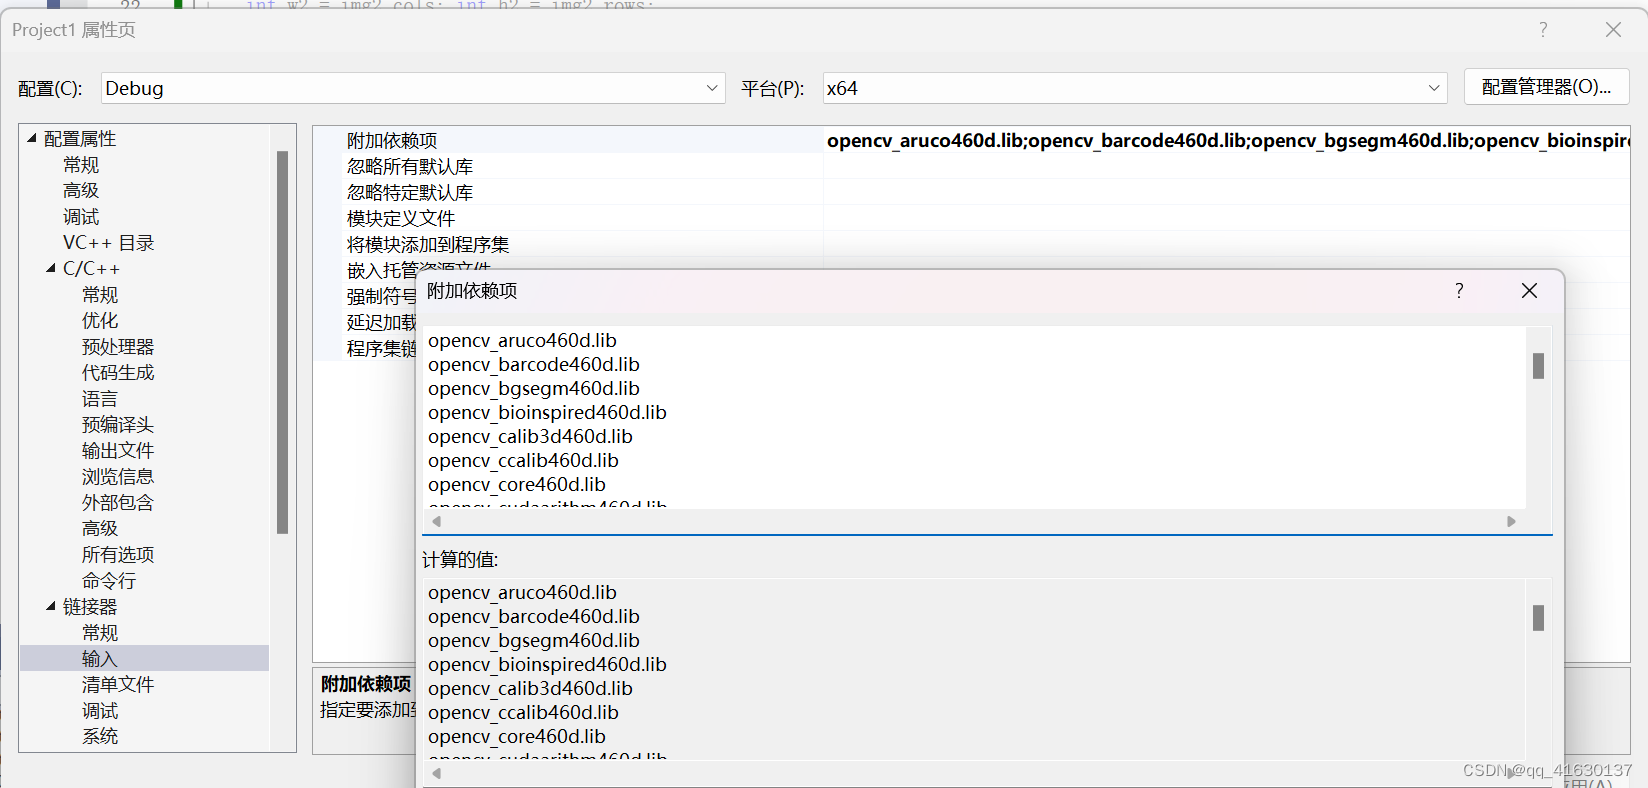Click the property tree vertical scrollbar

coord(282,342)
